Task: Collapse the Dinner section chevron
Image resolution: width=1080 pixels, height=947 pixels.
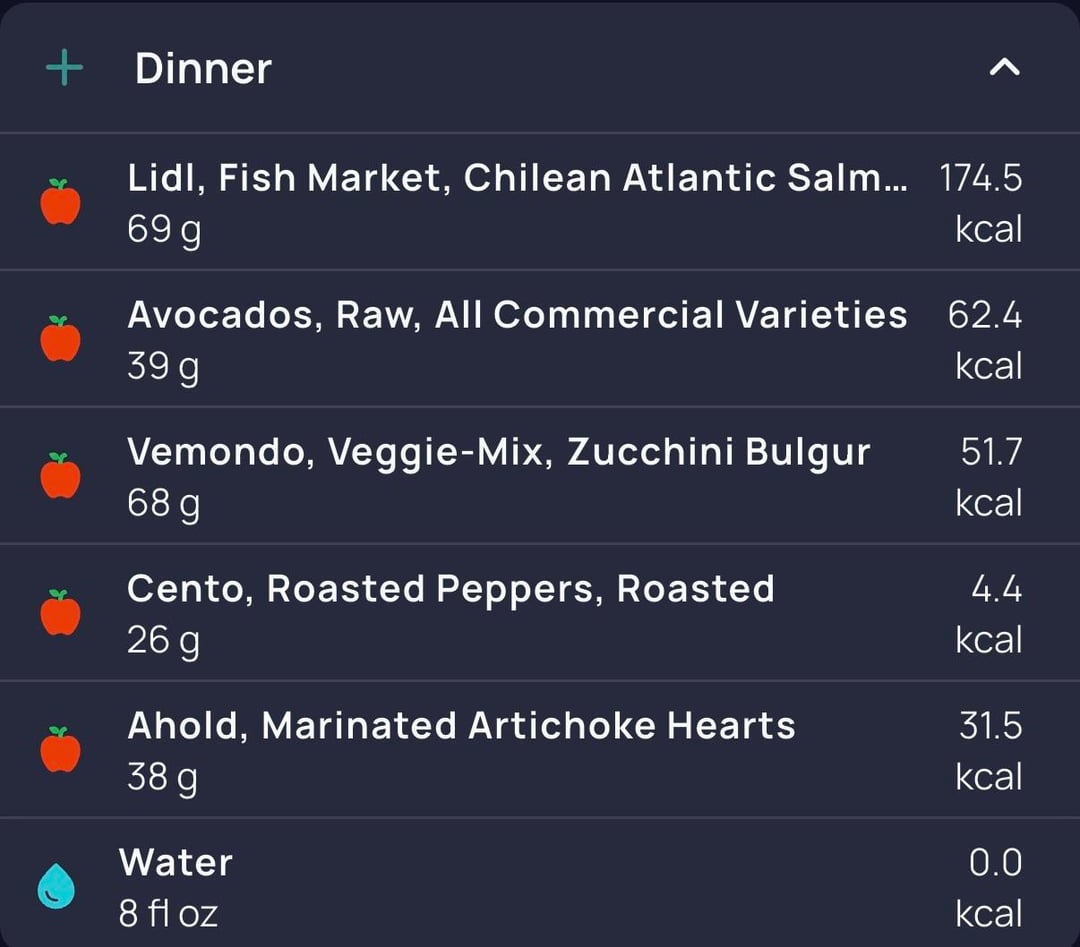Action: [x=1004, y=68]
